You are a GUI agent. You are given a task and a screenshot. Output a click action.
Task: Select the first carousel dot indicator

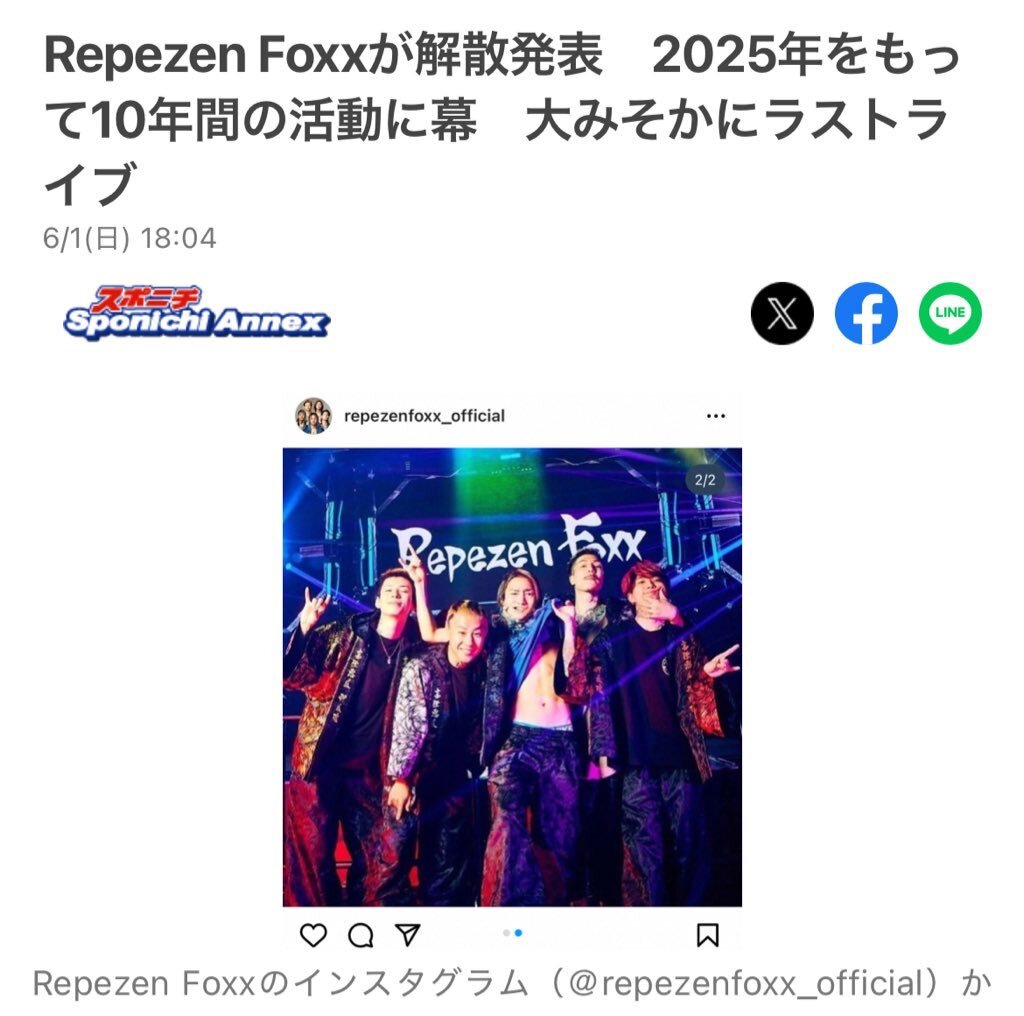pos(506,933)
